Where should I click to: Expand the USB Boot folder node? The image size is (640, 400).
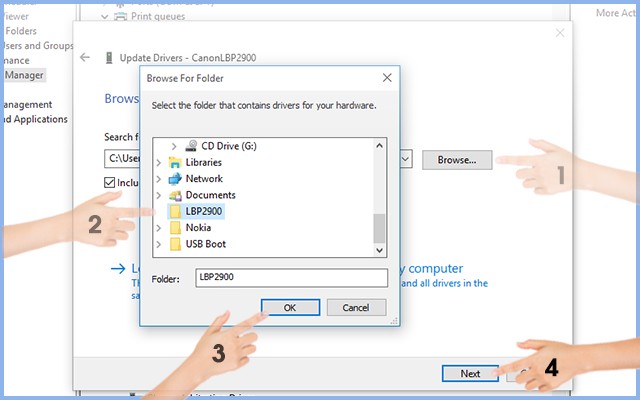(x=159, y=244)
